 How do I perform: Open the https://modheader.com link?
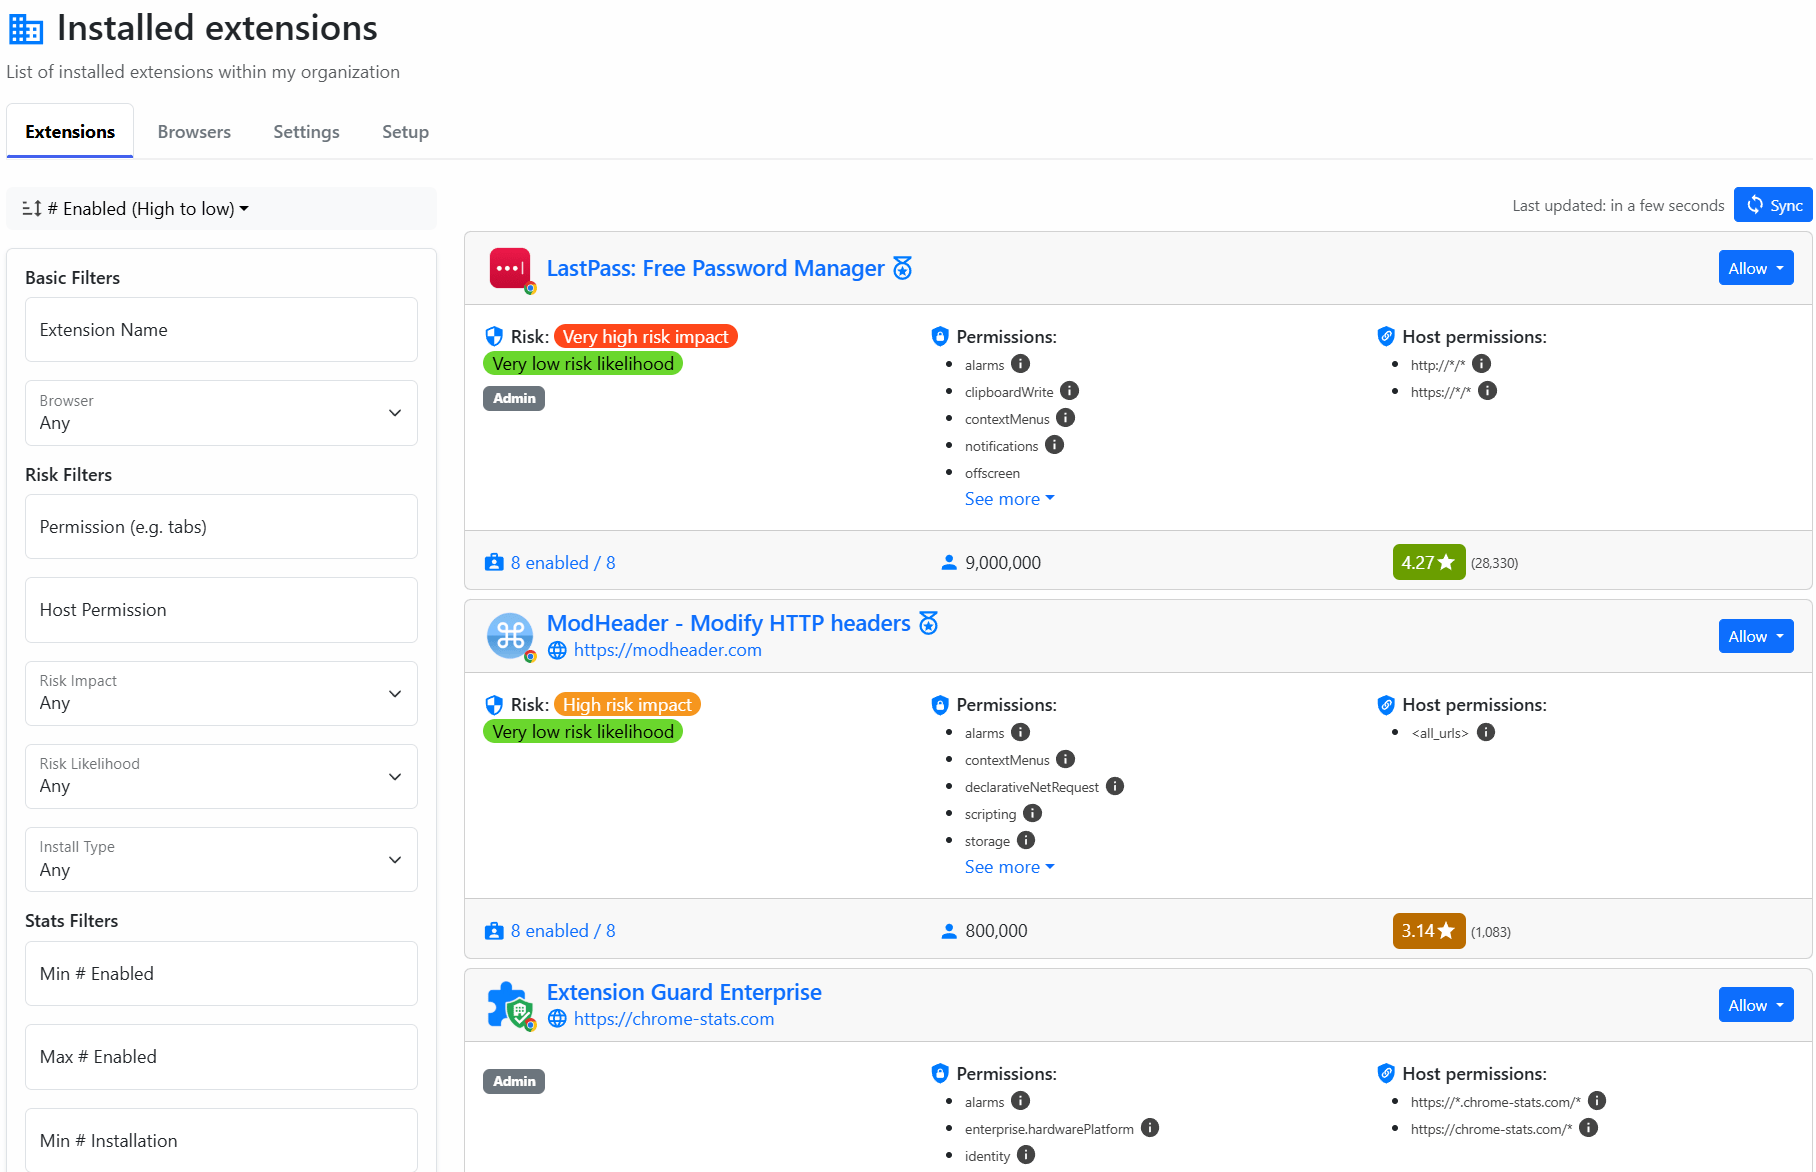click(x=667, y=650)
